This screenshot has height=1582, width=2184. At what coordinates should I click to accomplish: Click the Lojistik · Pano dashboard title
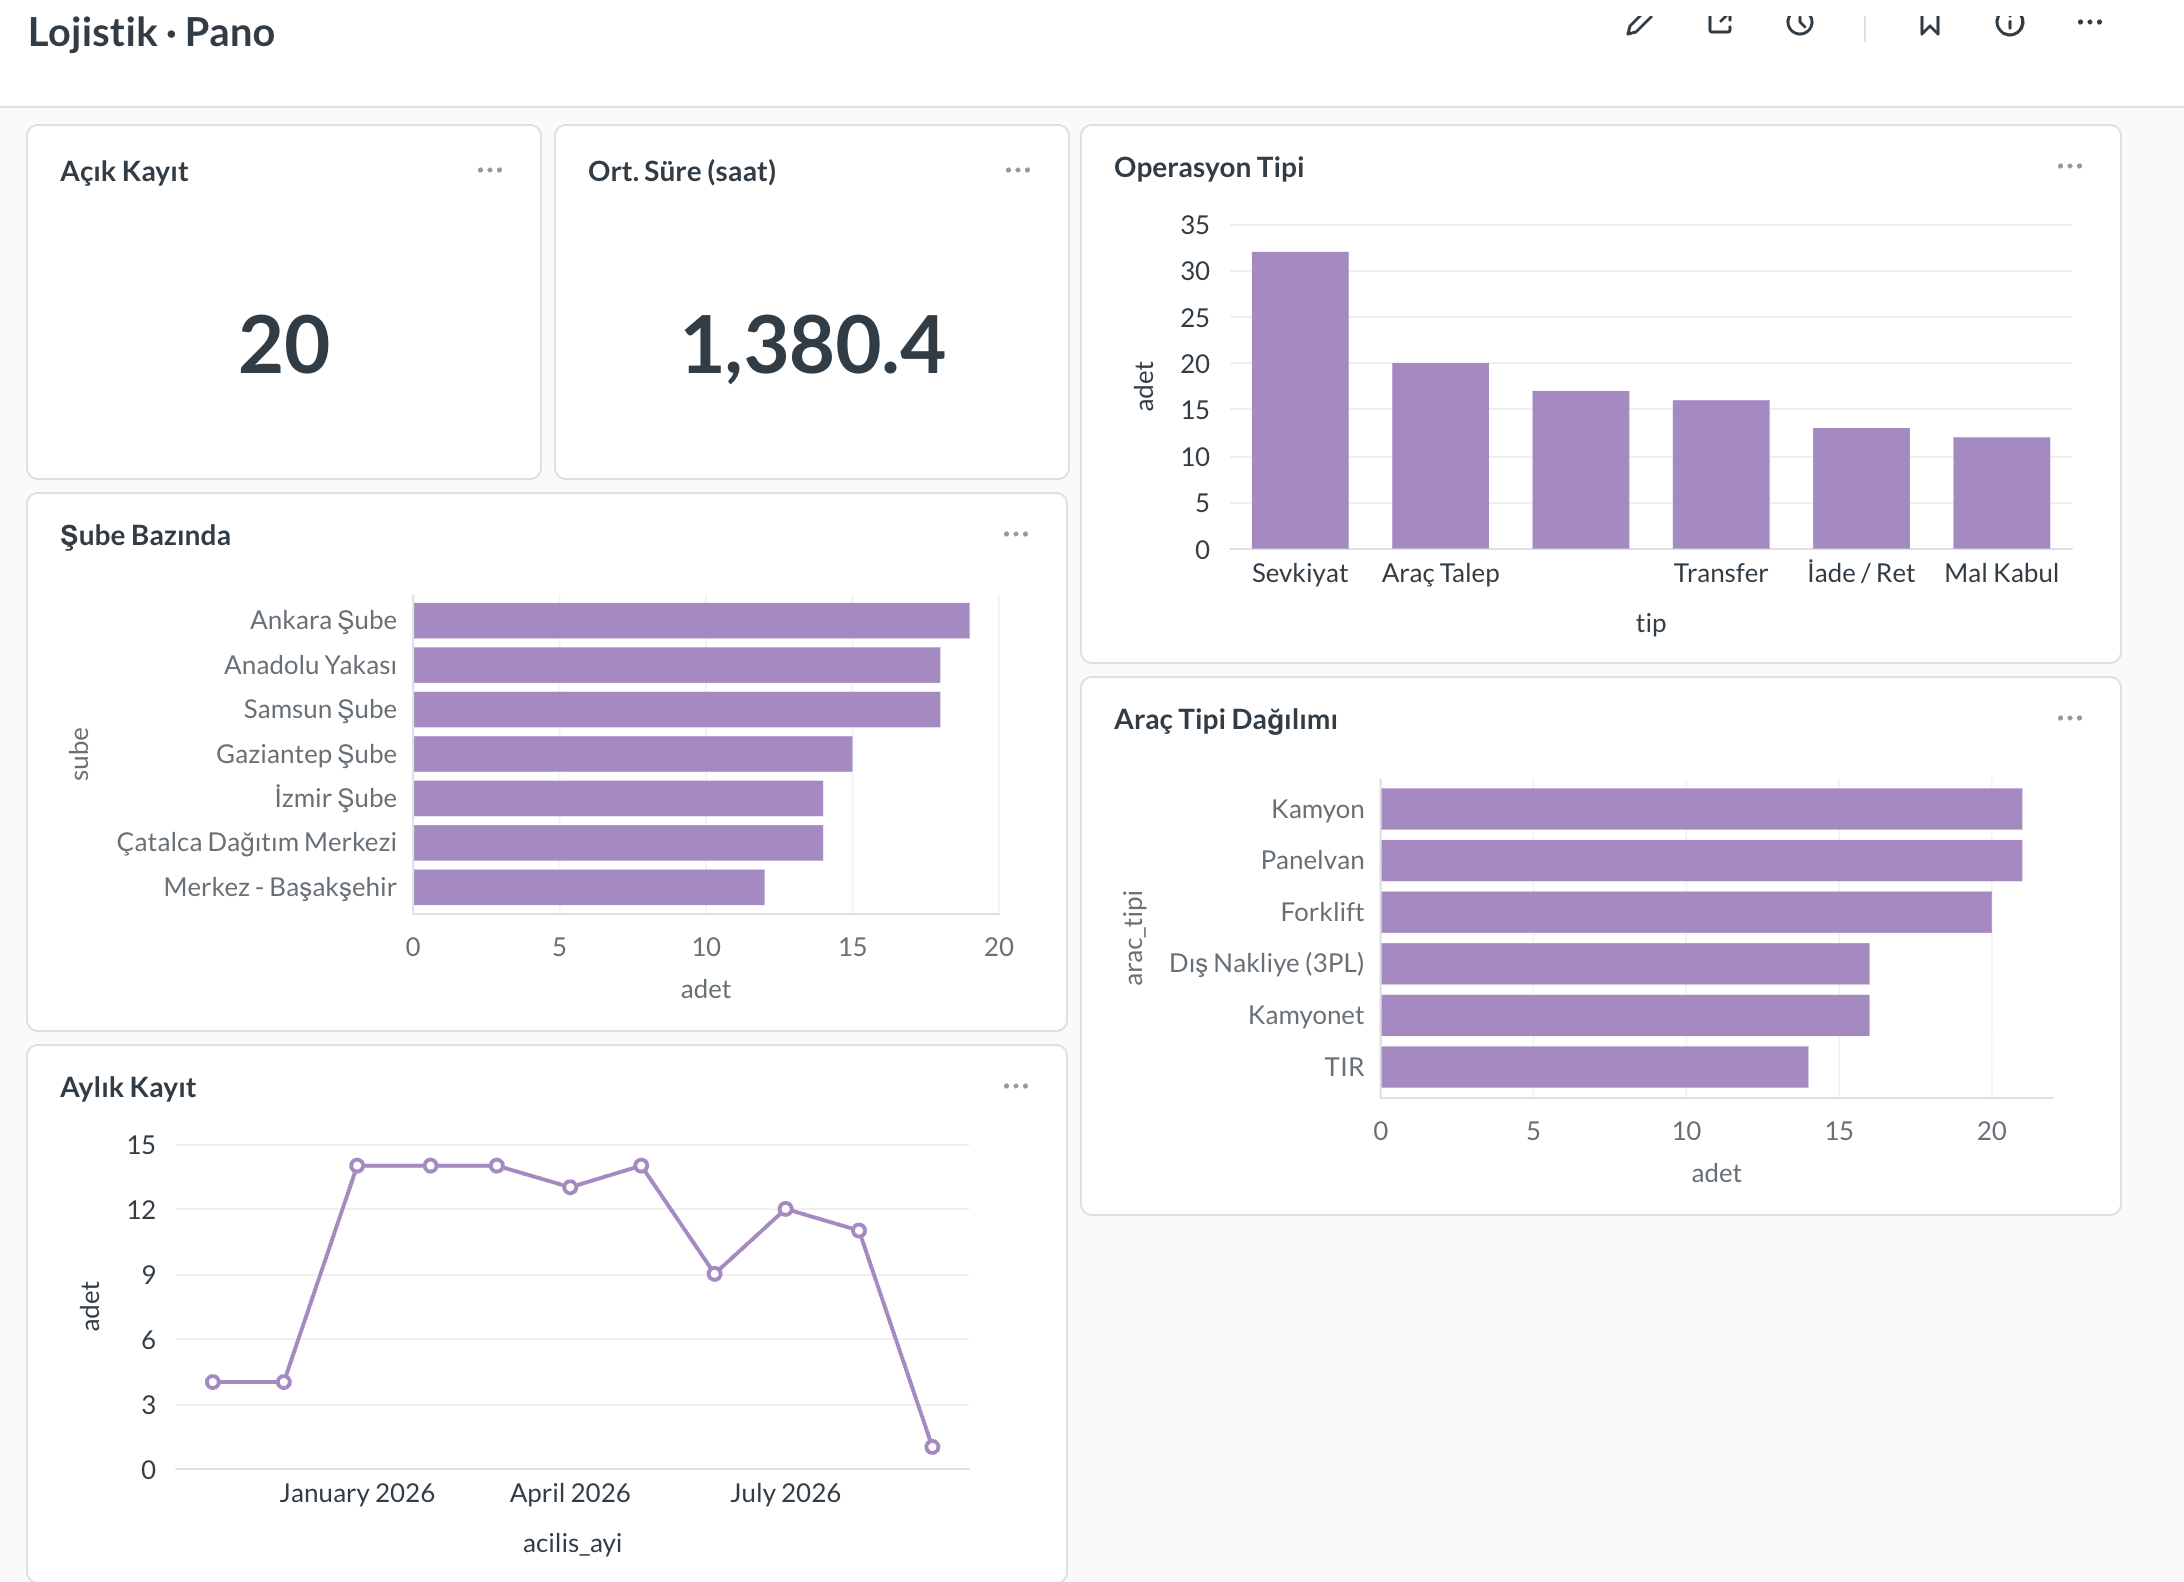click(151, 32)
